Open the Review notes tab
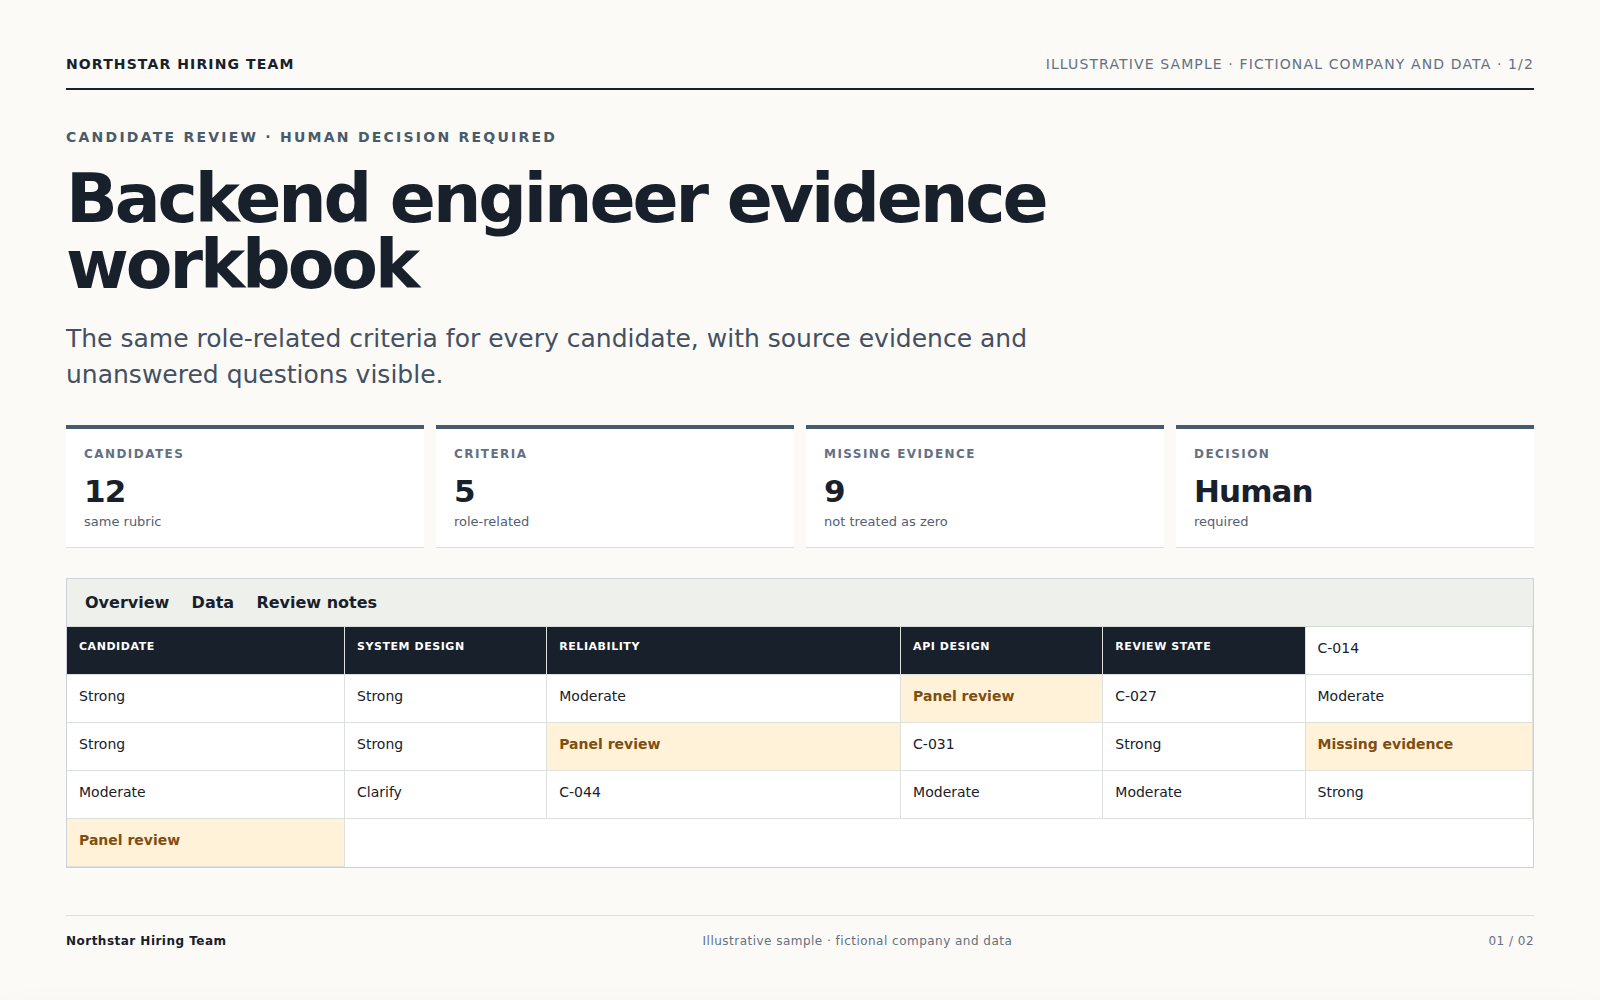Image resolution: width=1600 pixels, height=1000 pixels. (x=317, y=602)
